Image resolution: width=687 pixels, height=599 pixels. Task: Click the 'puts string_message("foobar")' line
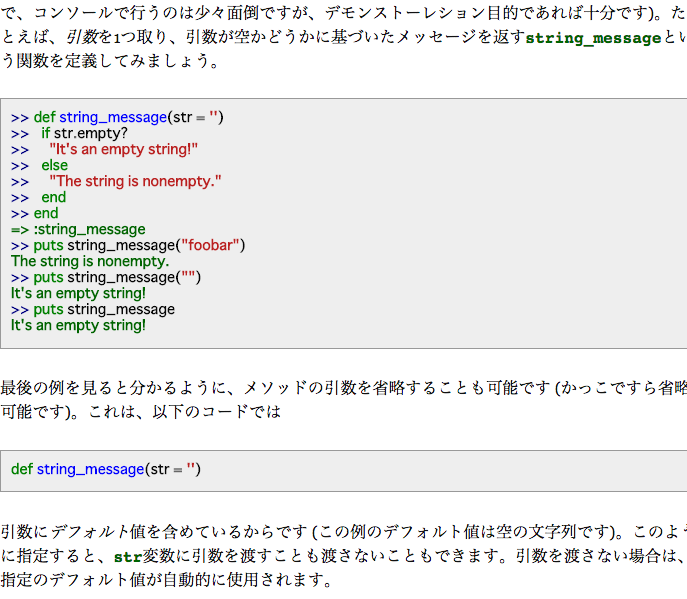(x=128, y=245)
